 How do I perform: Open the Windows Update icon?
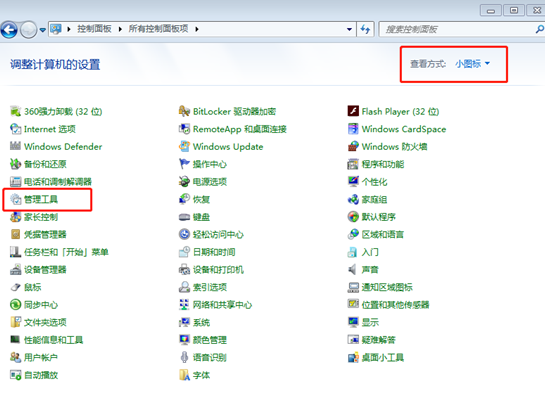tap(184, 147)
